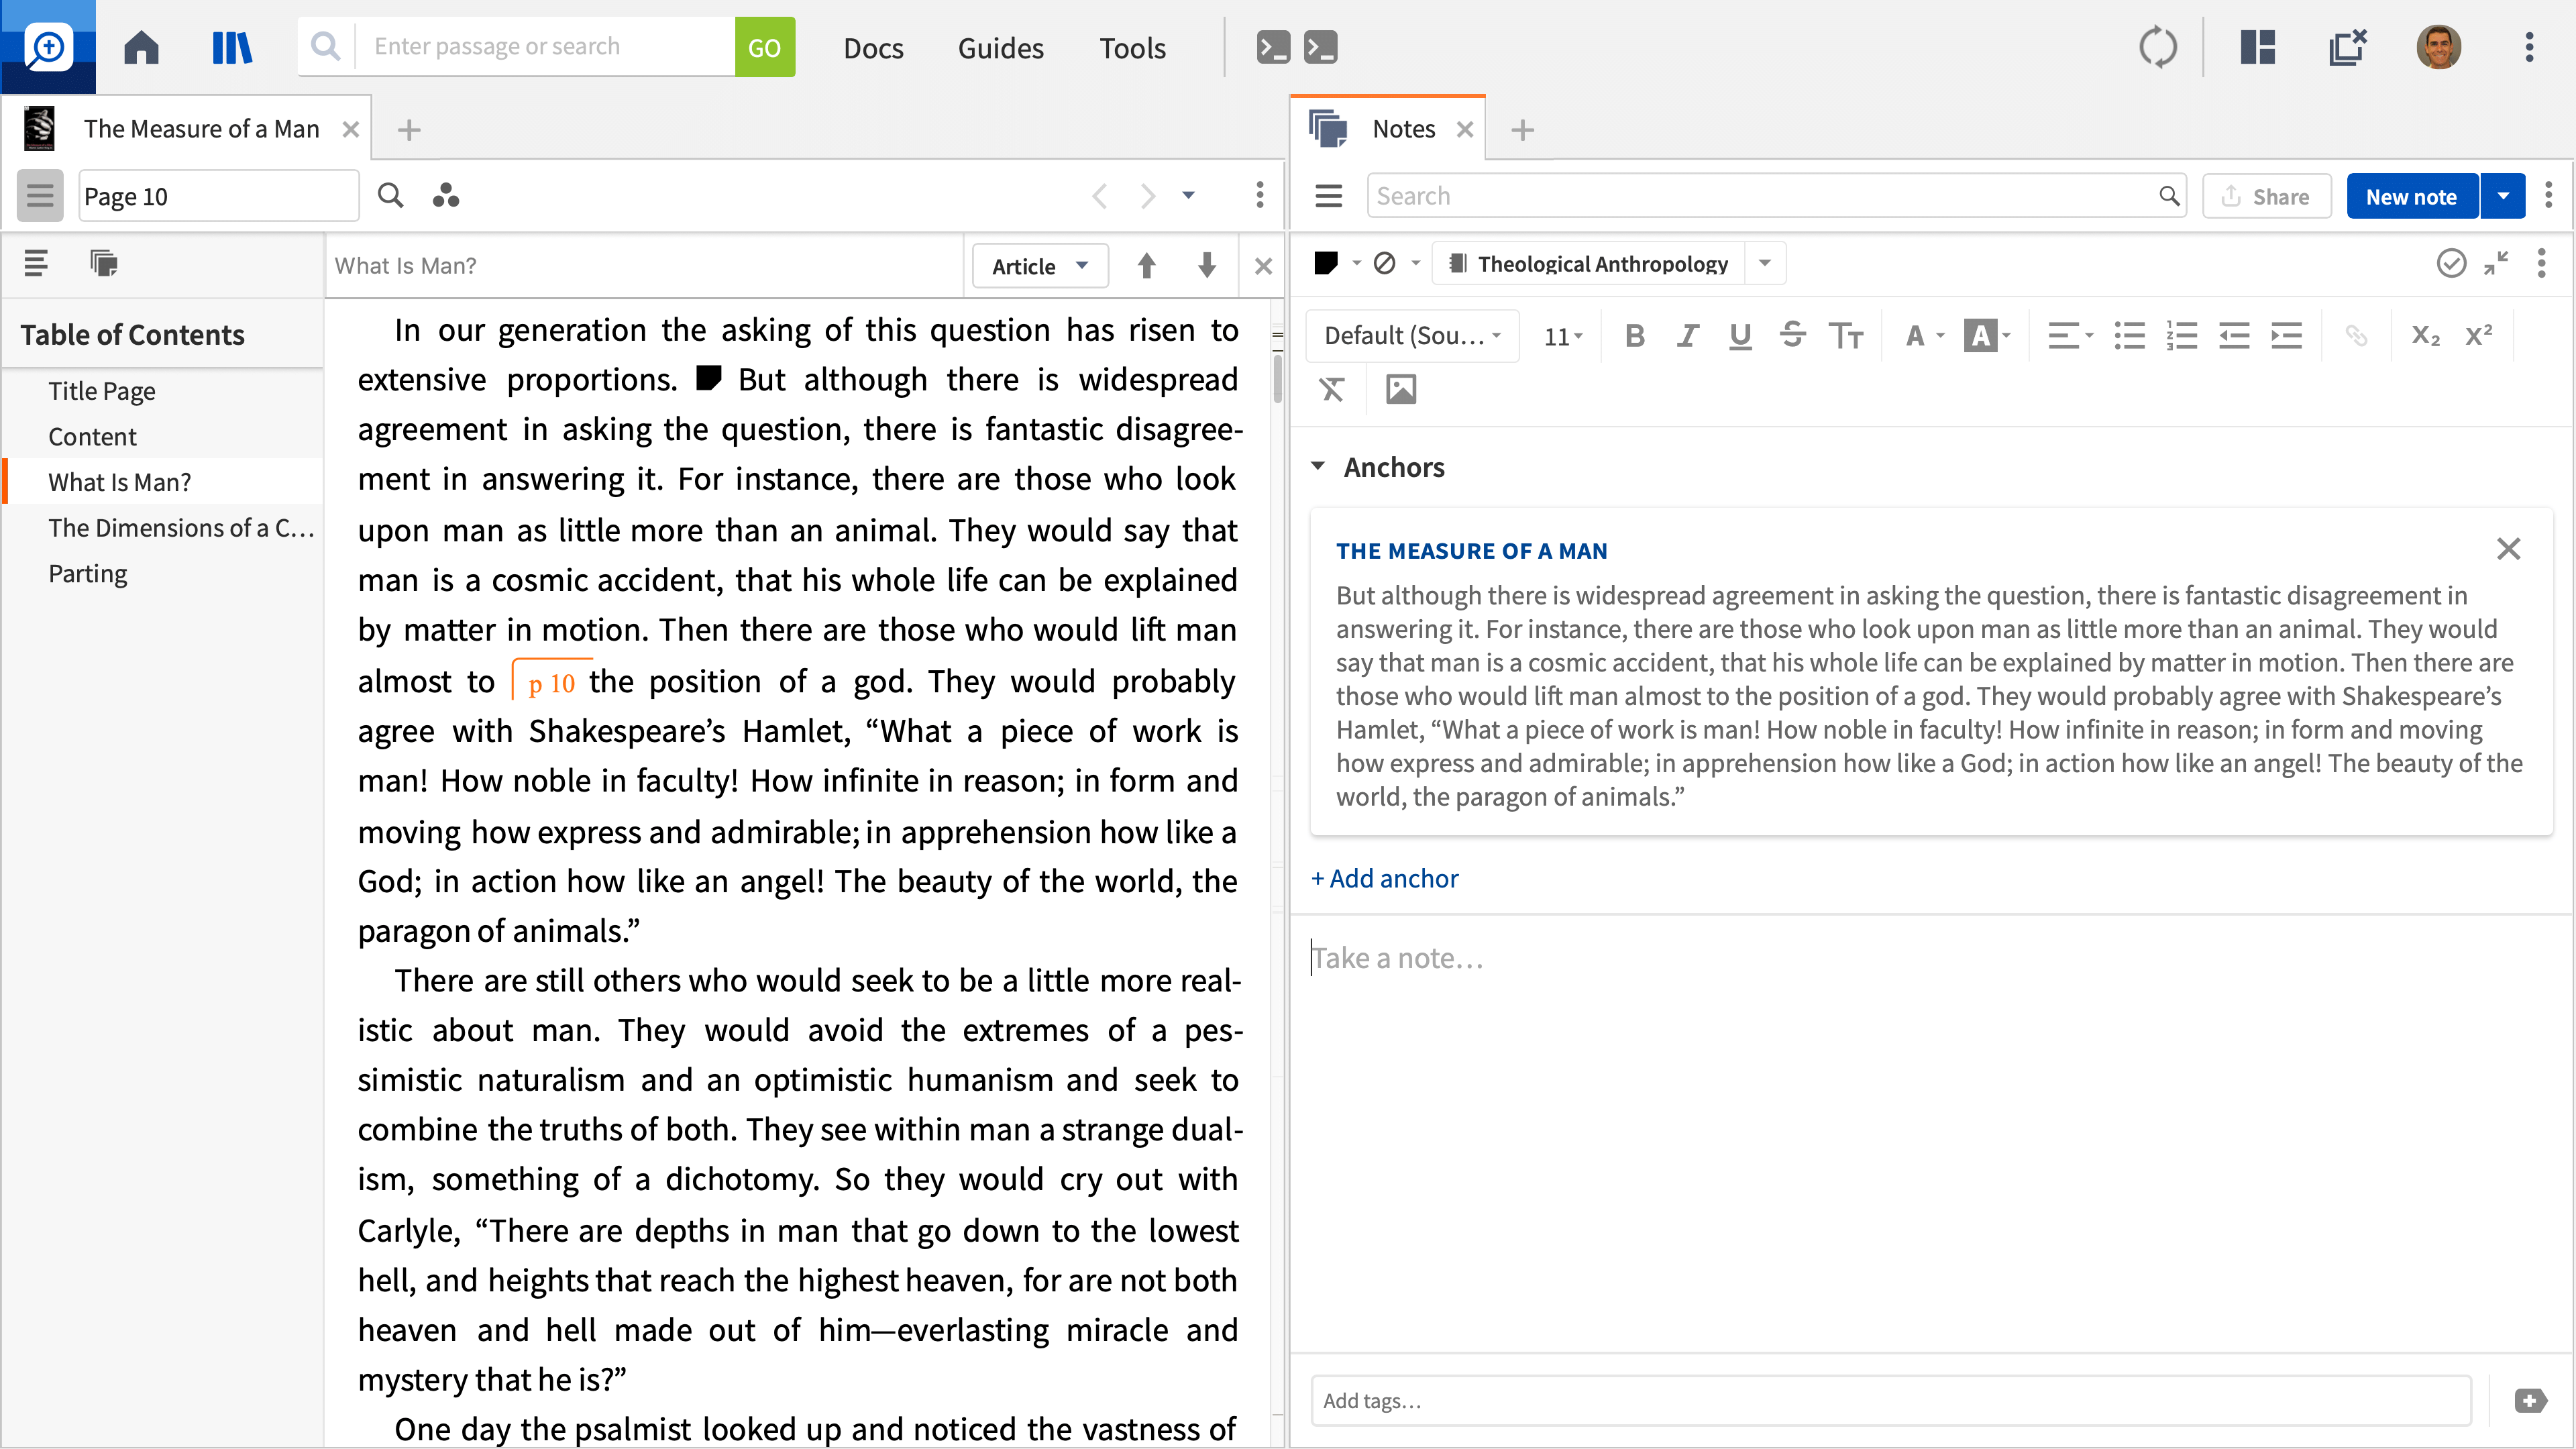Open the highlight color picker

(x=1986, y=335)
